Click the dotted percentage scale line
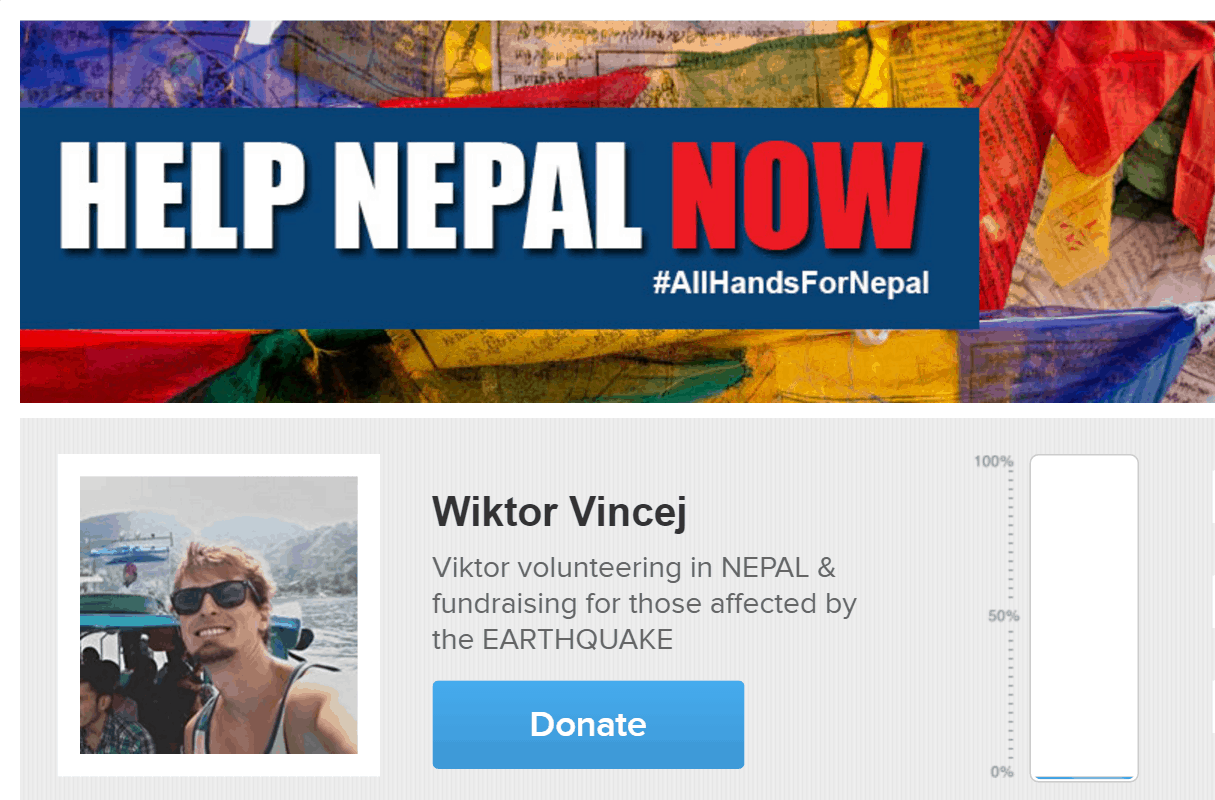 1012,618
